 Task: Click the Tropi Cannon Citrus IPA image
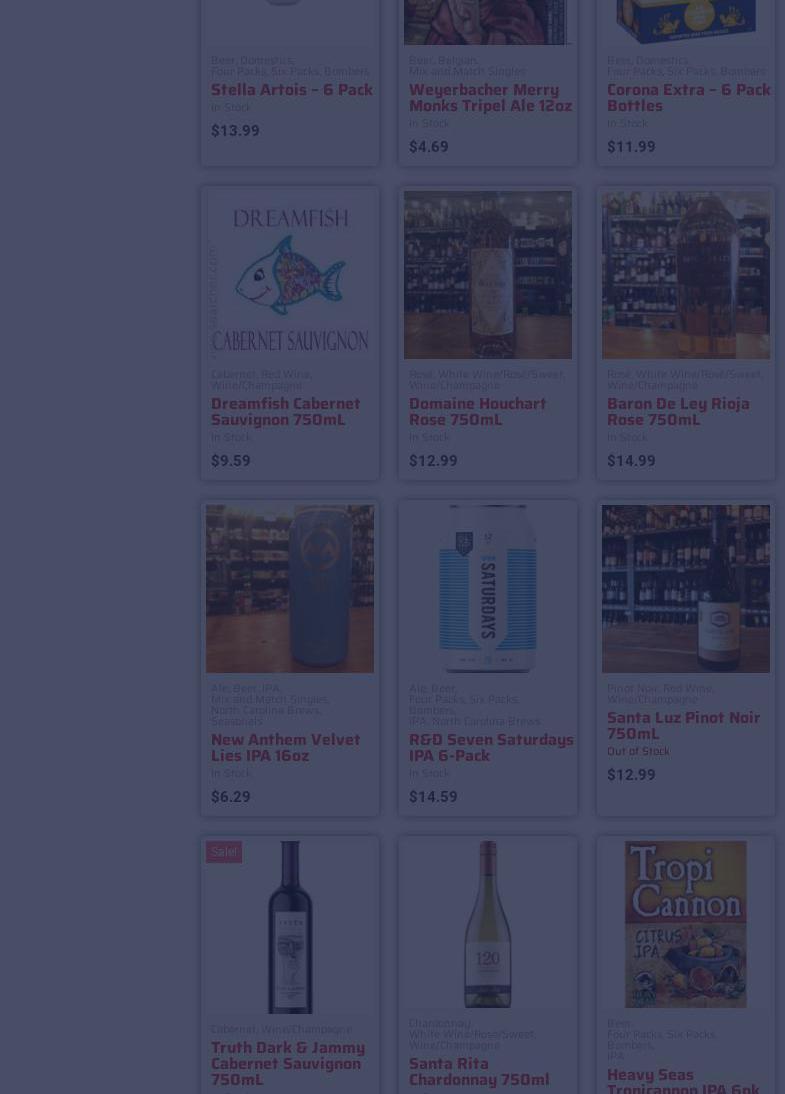coord(686,924)
